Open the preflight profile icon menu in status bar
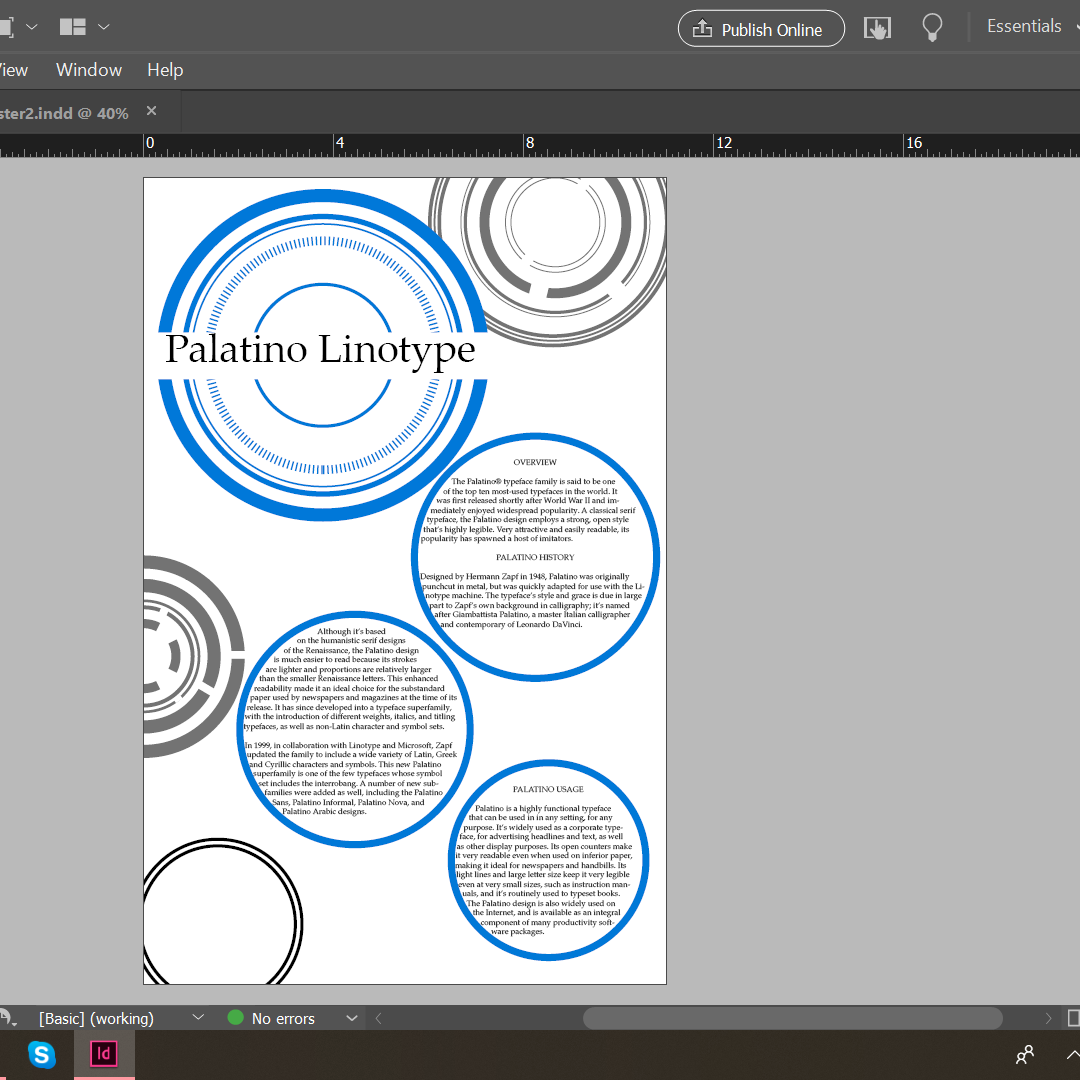This screenshot has width=1080, height=1080. 8,1018
